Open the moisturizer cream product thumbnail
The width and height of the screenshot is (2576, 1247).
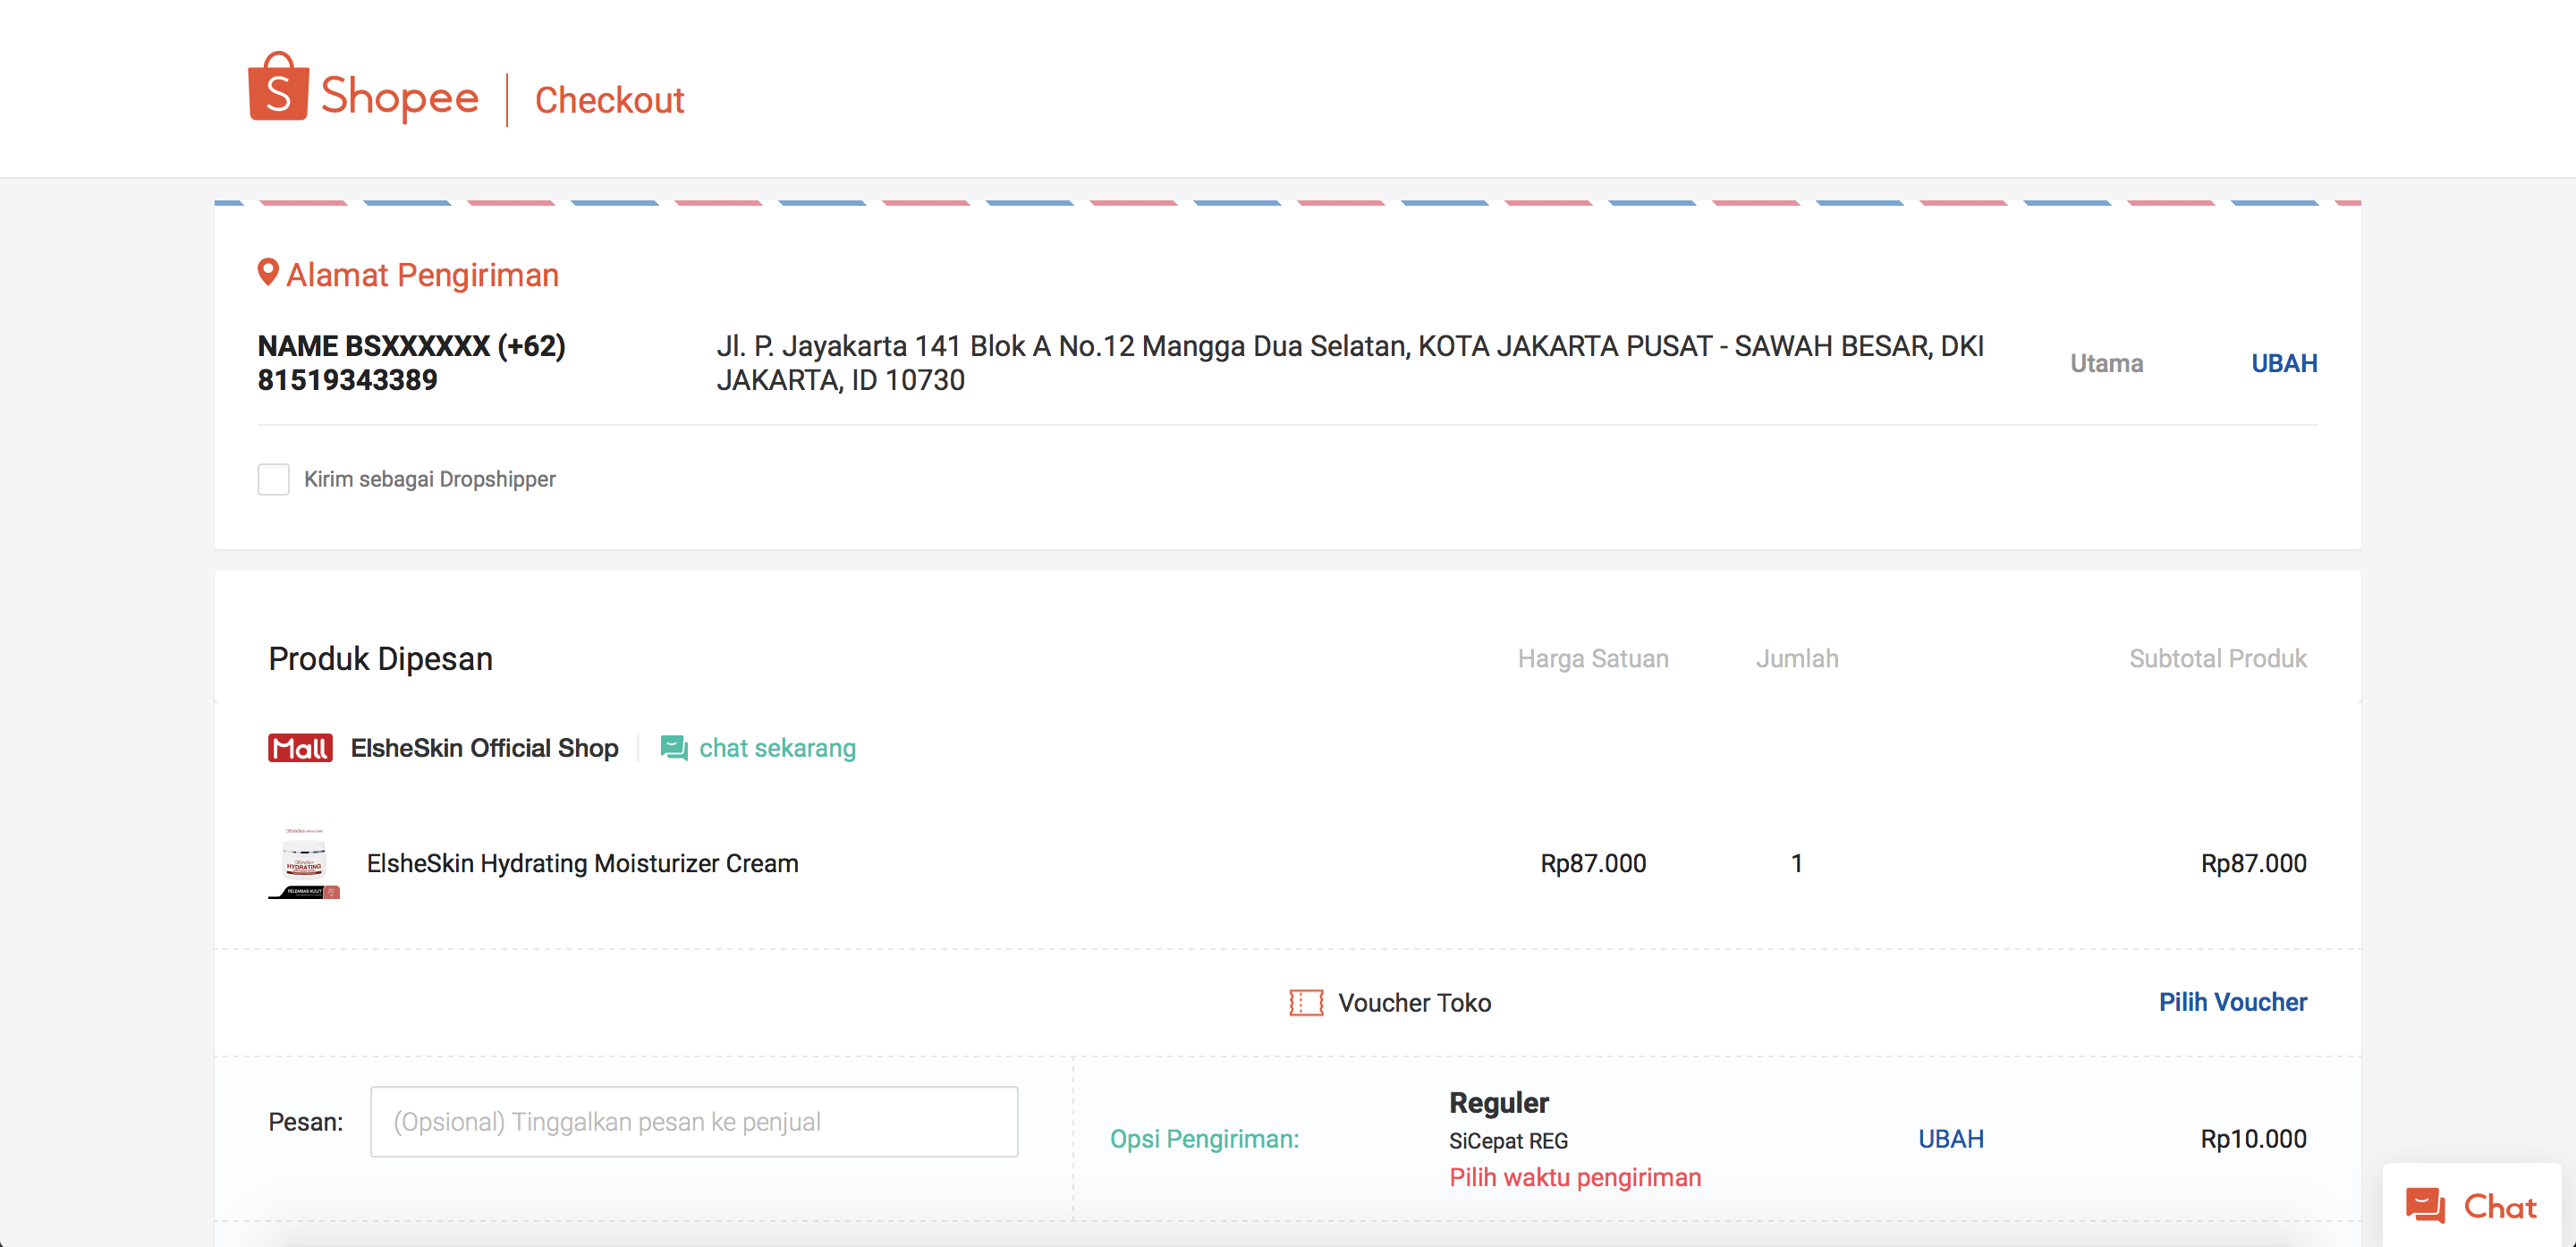point(304,863)
